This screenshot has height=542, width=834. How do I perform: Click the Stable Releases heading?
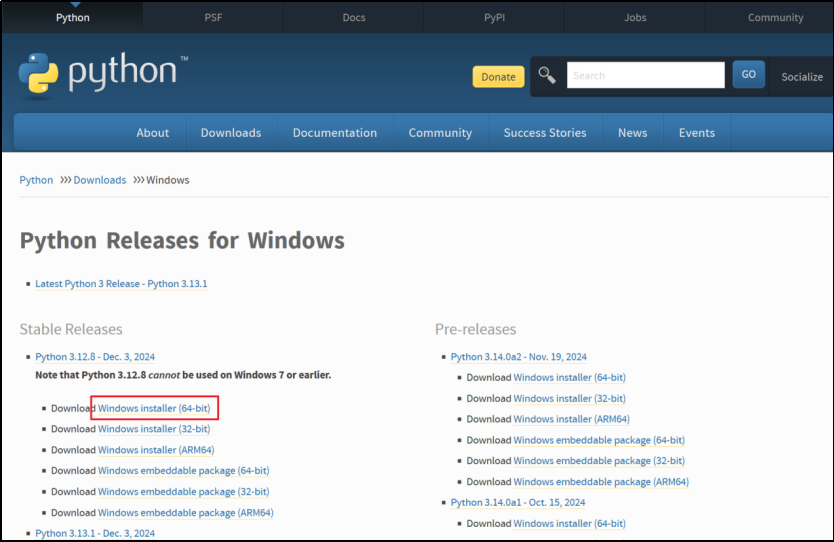pyautogui.click(x=71, y=329)
